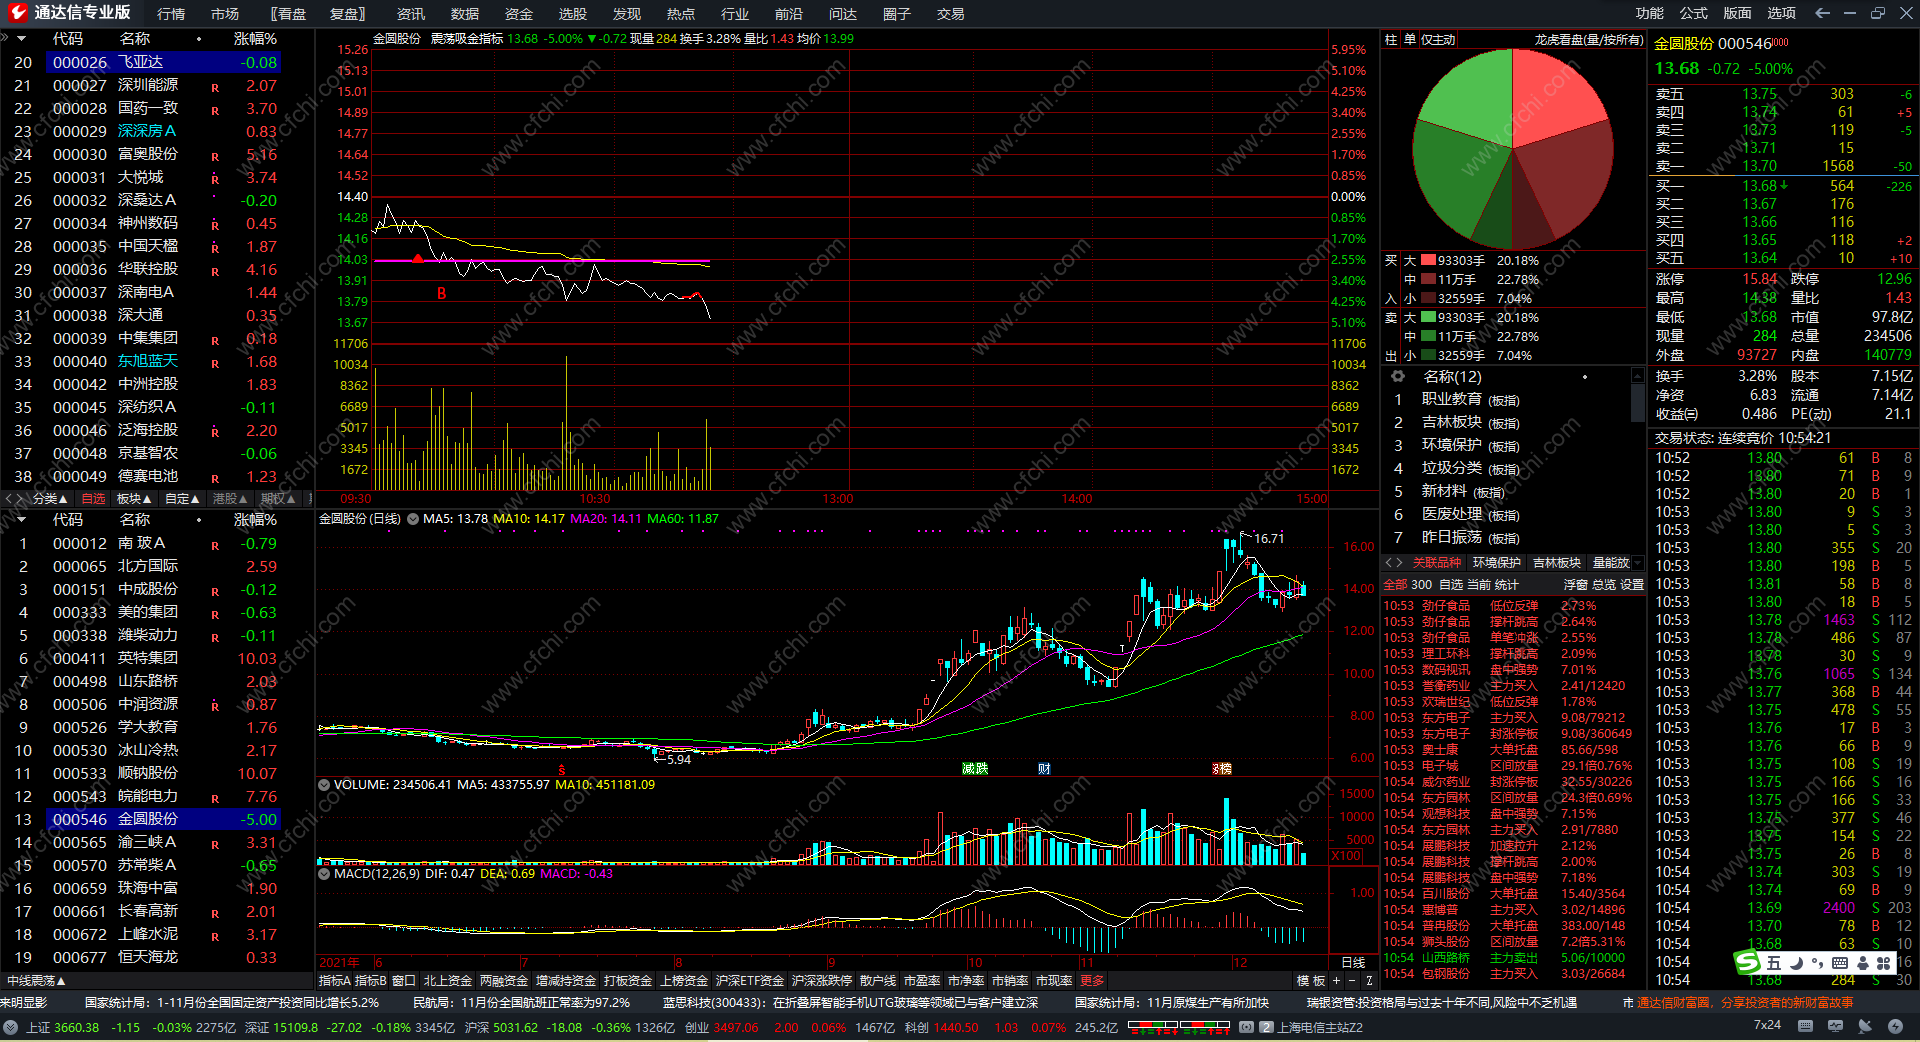Click the 日线 period button
1920x1042 pixels.
(1353, 962)
